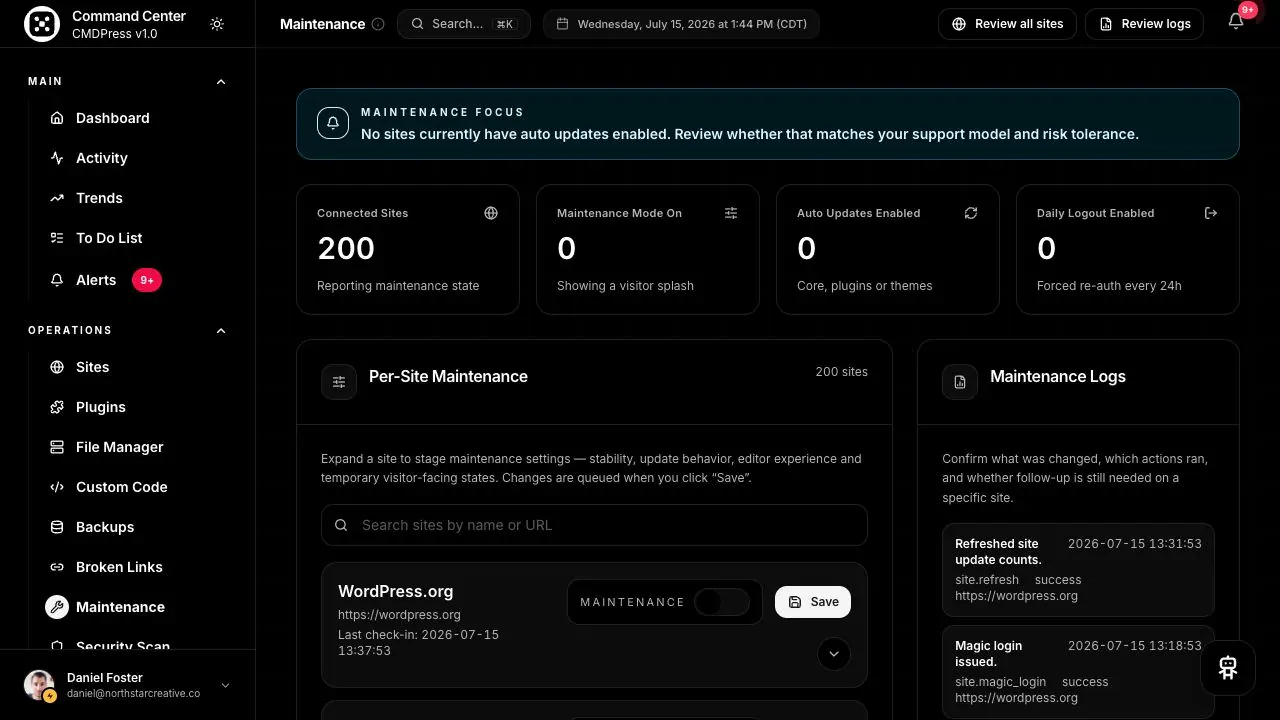Open the Magic login issued log entry
The height and width of the screenshot is (720, 1280).
[1078, 671]
